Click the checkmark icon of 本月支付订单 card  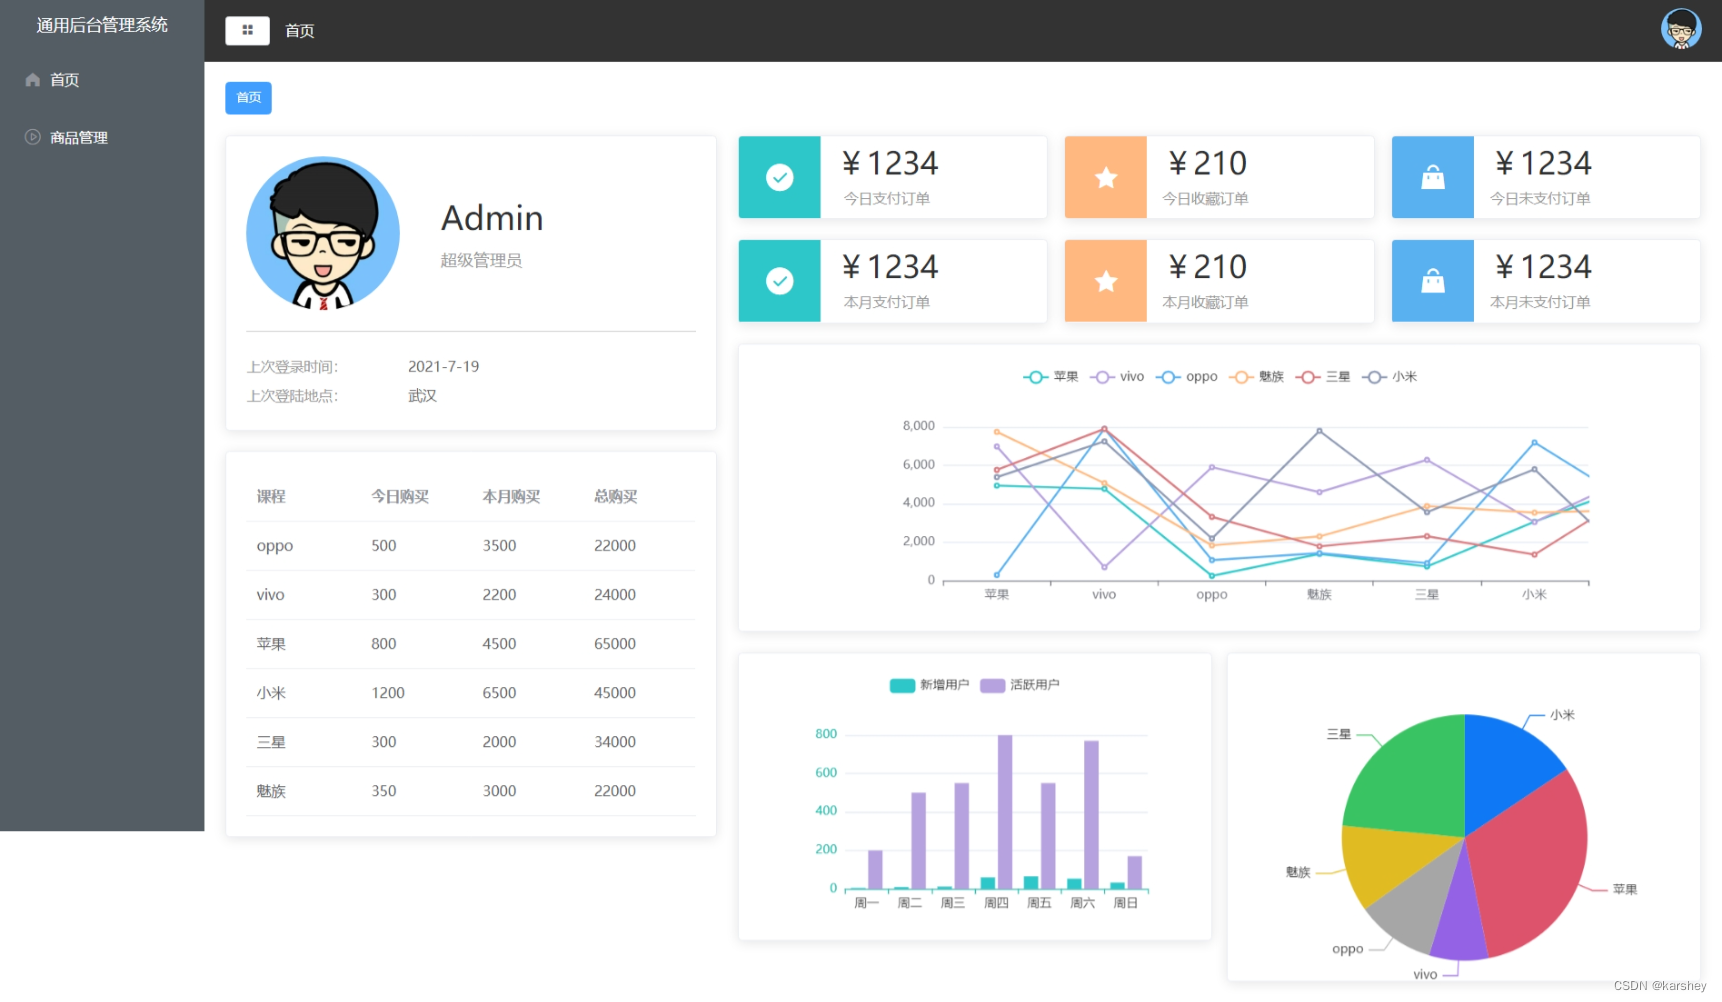pyautogui.click(x=779, y=281)
